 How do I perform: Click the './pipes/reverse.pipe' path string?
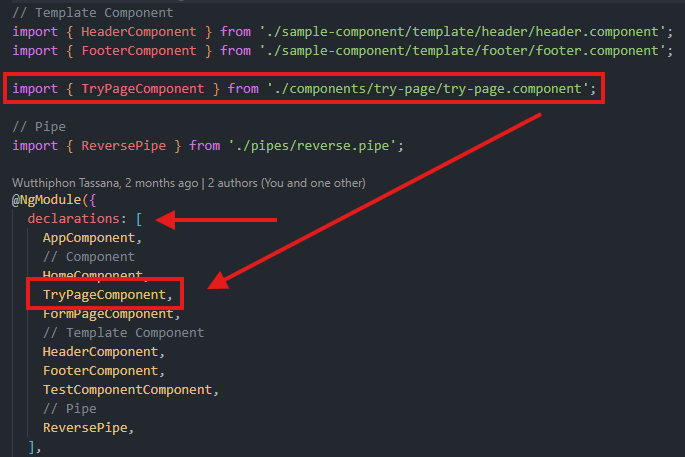click(312, 145)
